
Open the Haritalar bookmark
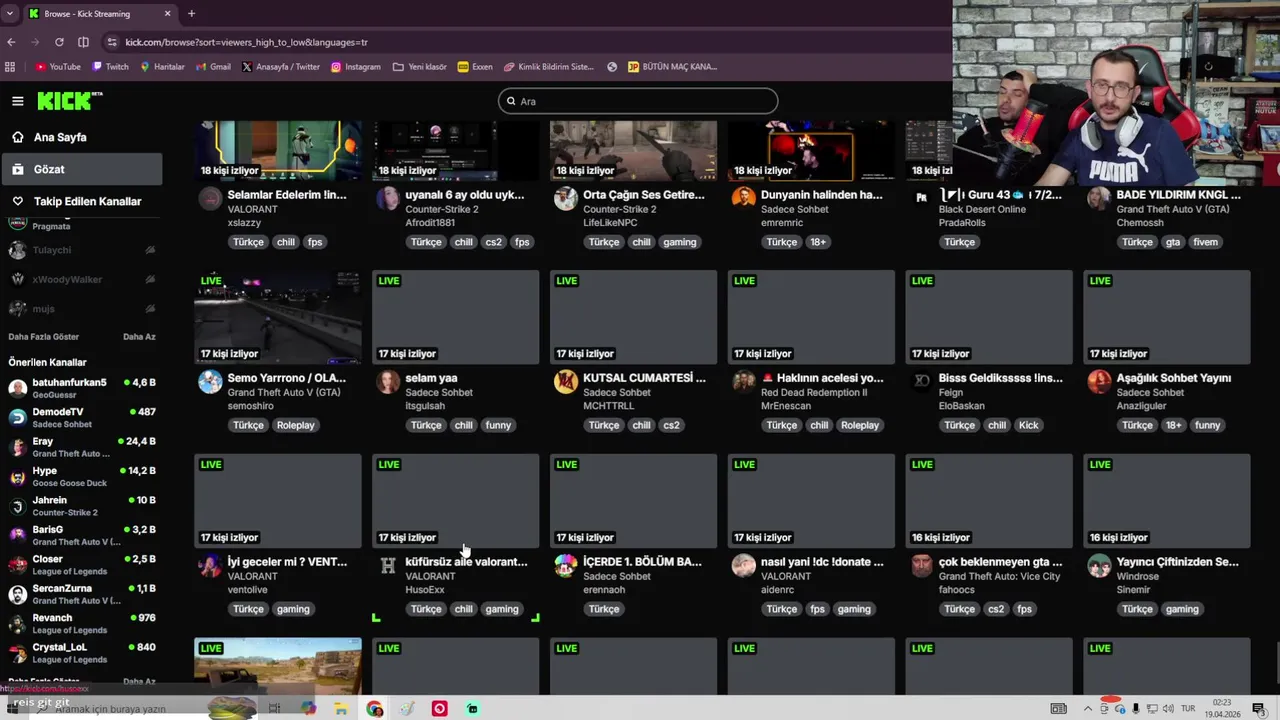pos(162,67)
